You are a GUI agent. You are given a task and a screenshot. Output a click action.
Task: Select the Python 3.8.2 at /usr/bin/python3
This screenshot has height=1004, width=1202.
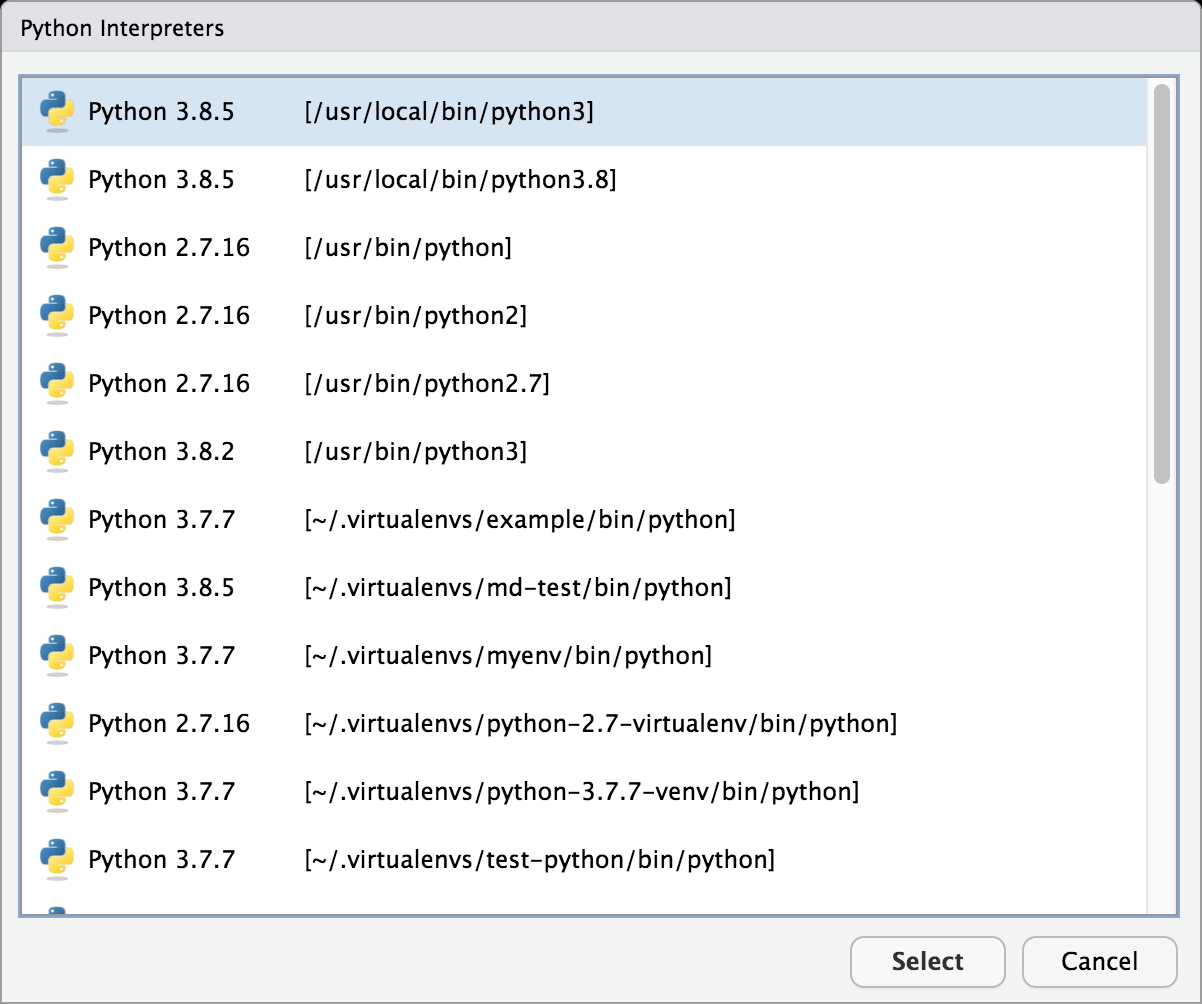coord(300,451)
